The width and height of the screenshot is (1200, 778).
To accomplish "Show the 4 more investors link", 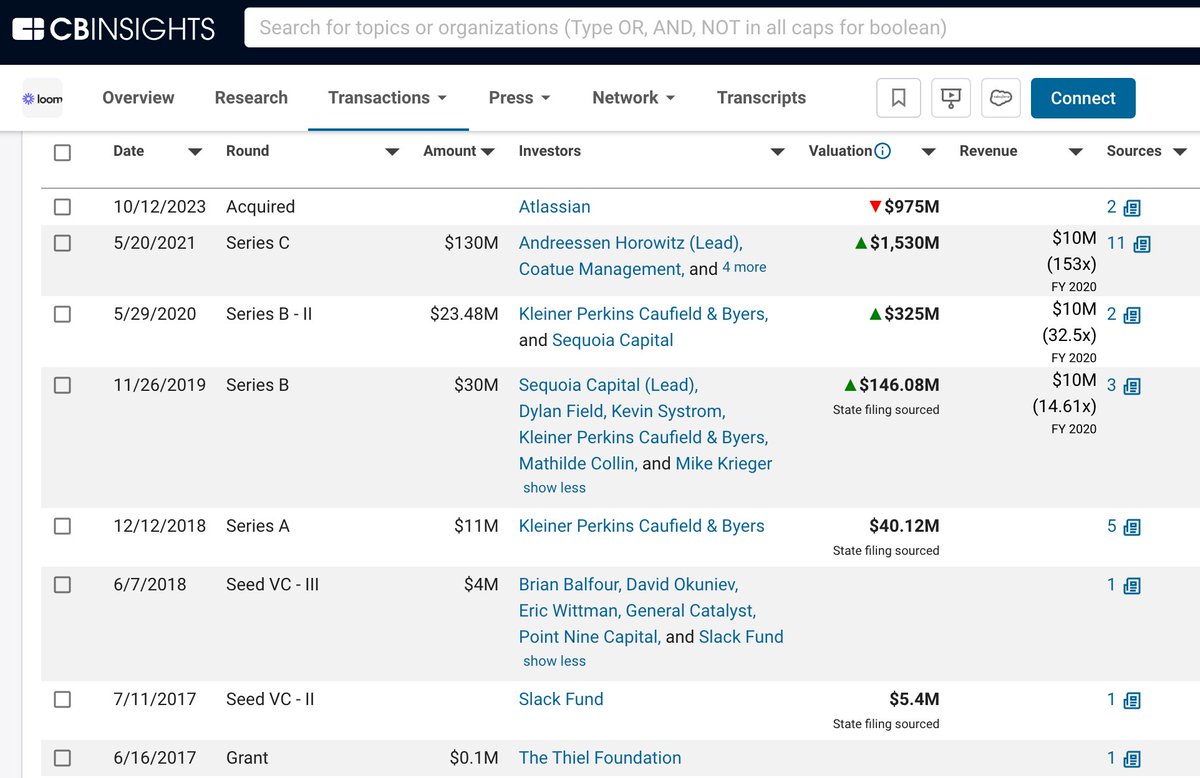I will (744, 268).
